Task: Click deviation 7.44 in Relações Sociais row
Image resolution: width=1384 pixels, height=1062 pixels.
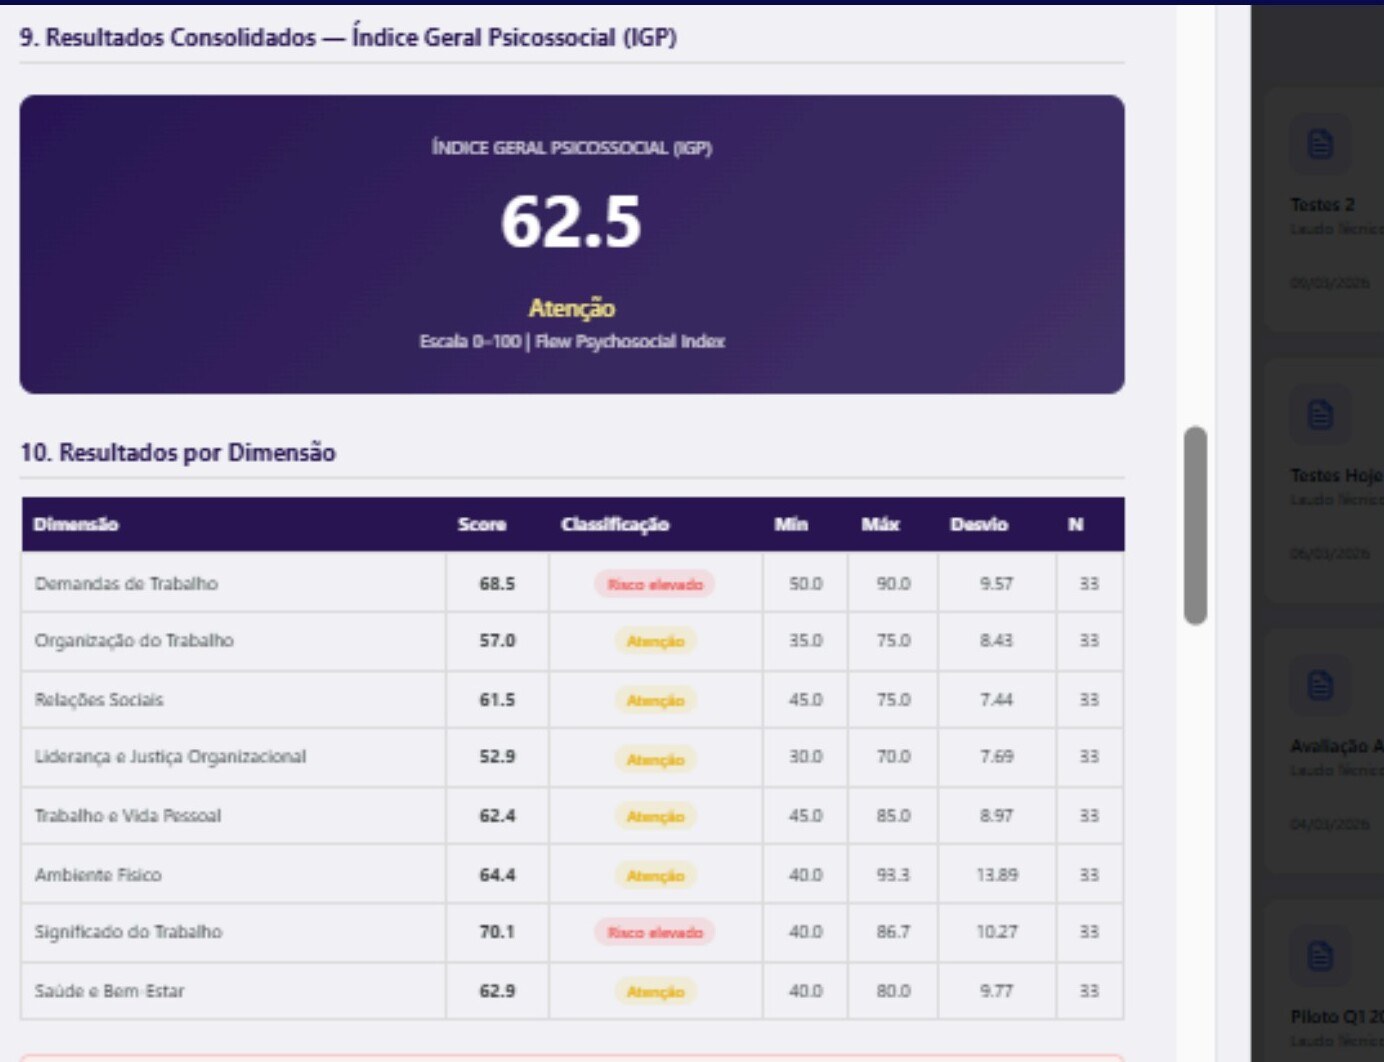Action: coord(996,700)
